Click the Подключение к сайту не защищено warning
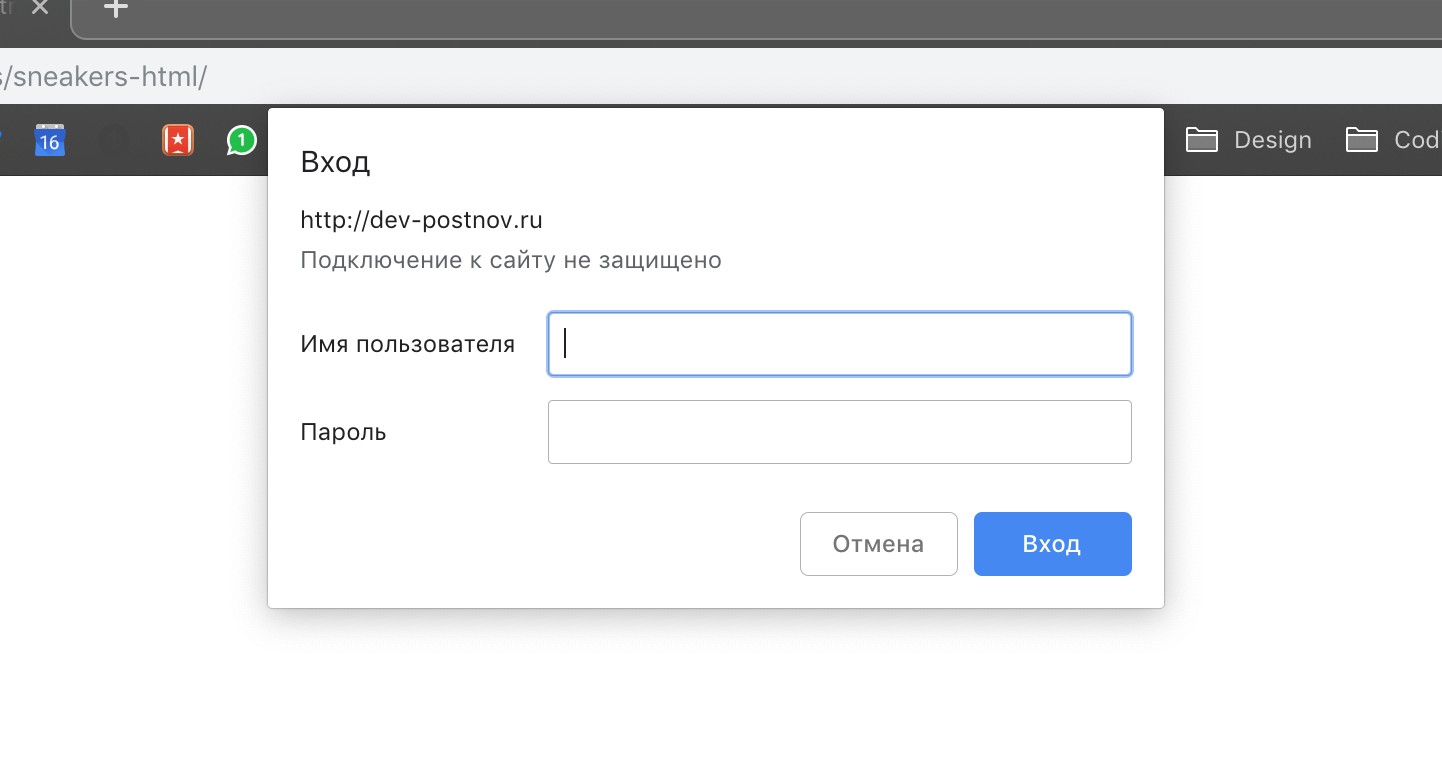Image resolution: width=1442 pixels, height=764 pixels. click(x=510, y=260)
